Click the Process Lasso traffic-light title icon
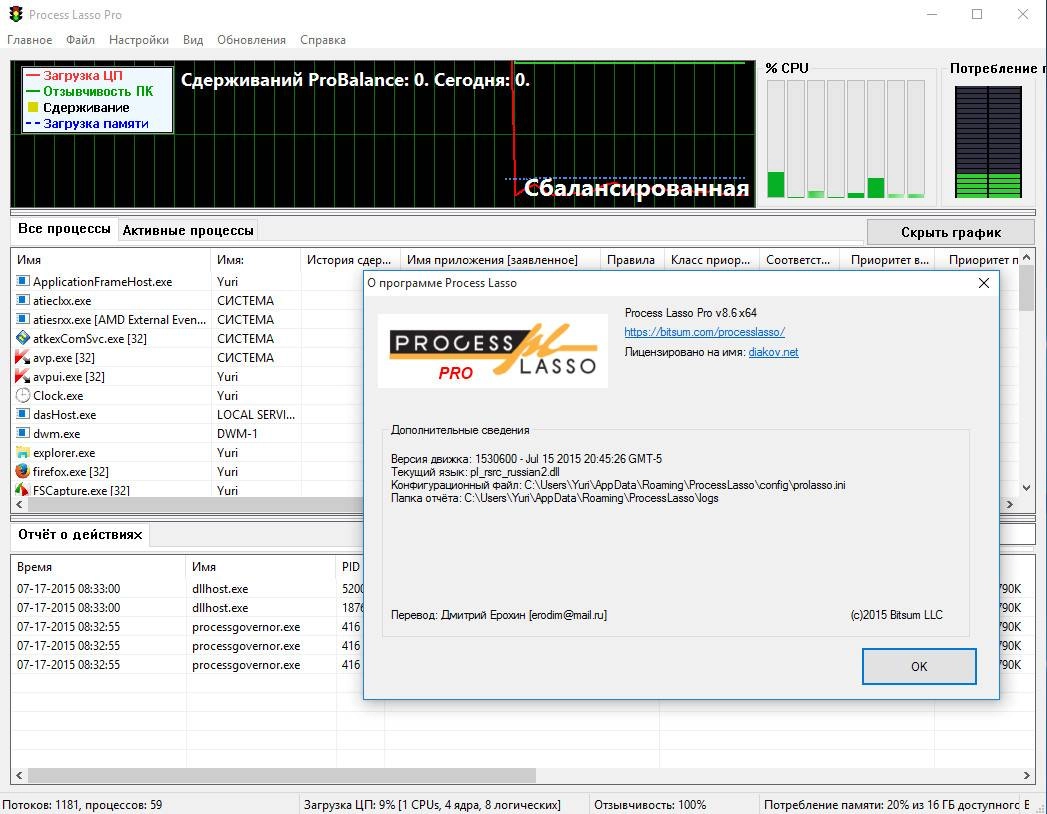 coord(16,14)
